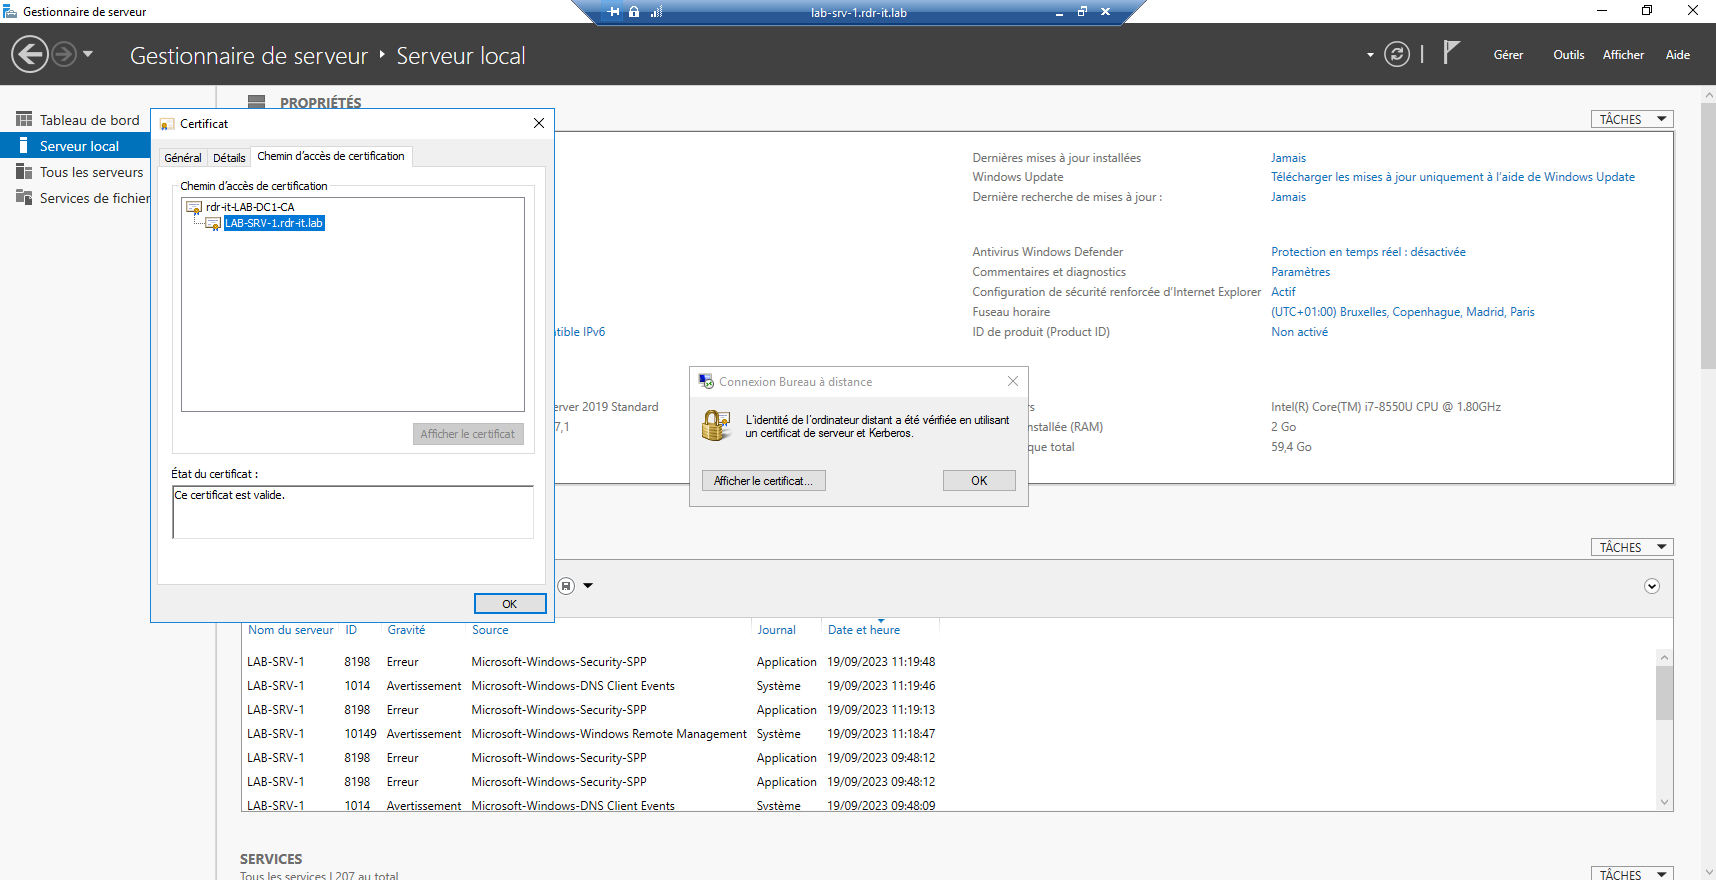Image resolution: width=1716 pixels, height=880 pixels.
Task: Open the Outils menu
Action: click(x=1568, y=55)
